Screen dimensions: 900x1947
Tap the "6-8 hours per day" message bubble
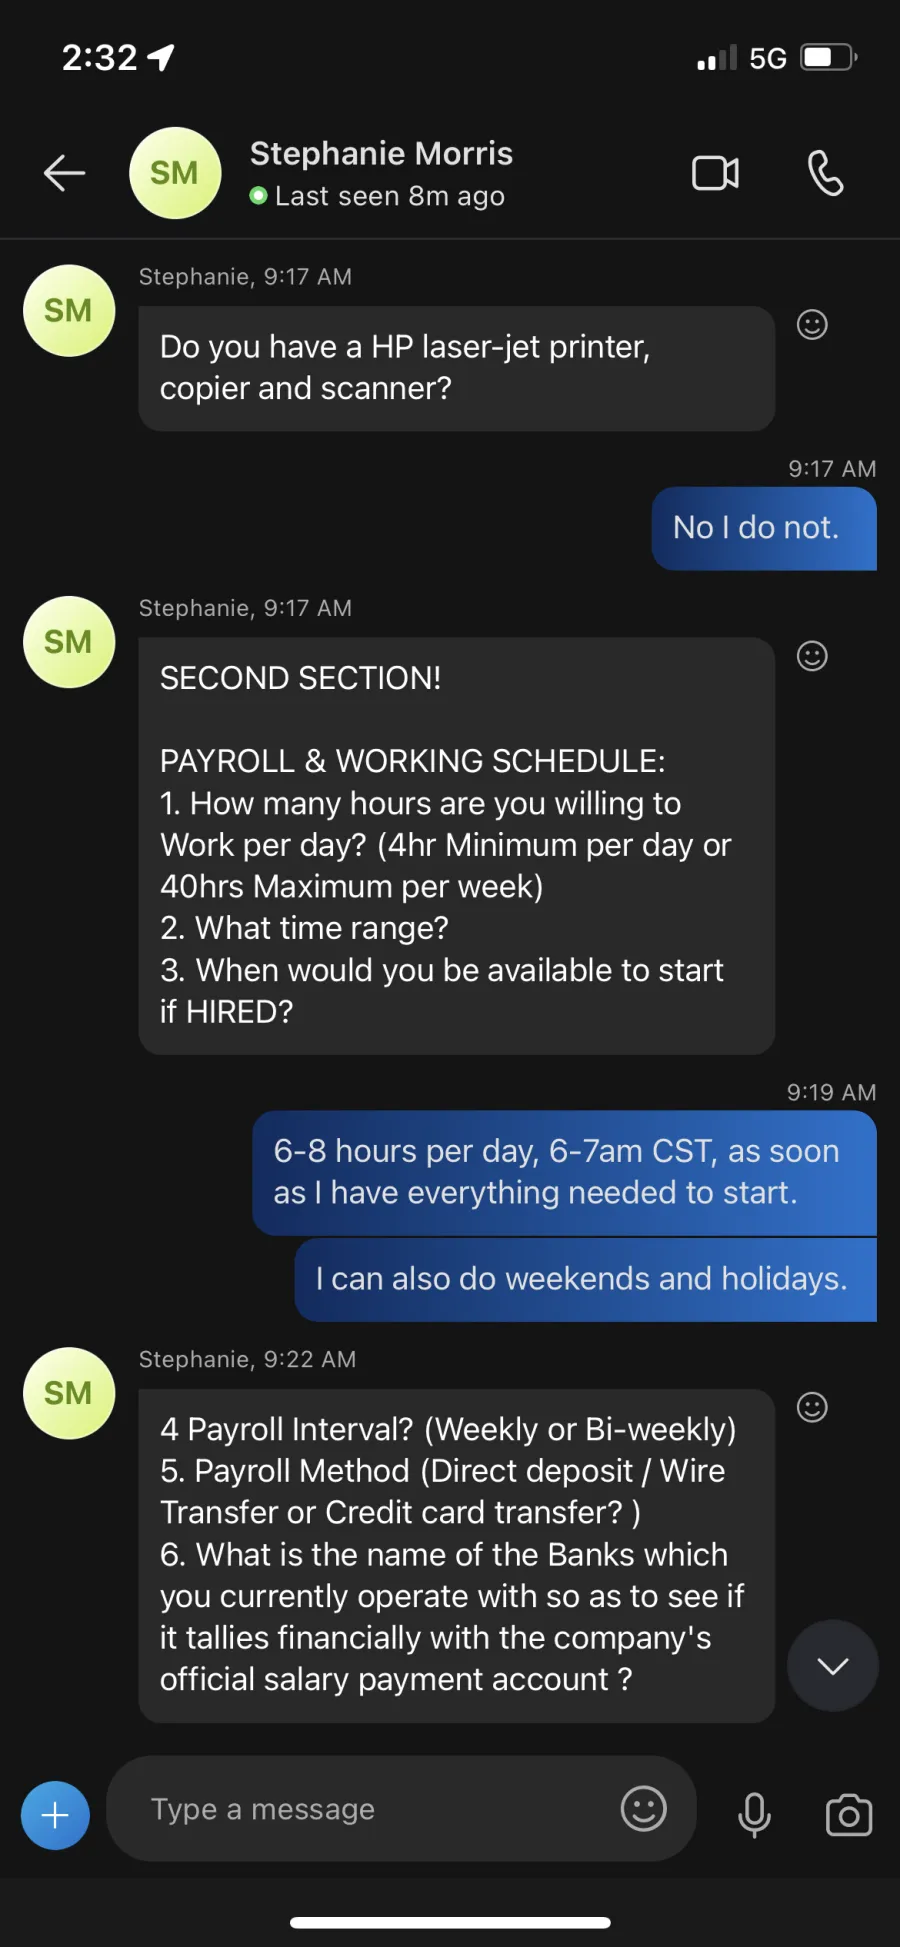coord(564,1172)
